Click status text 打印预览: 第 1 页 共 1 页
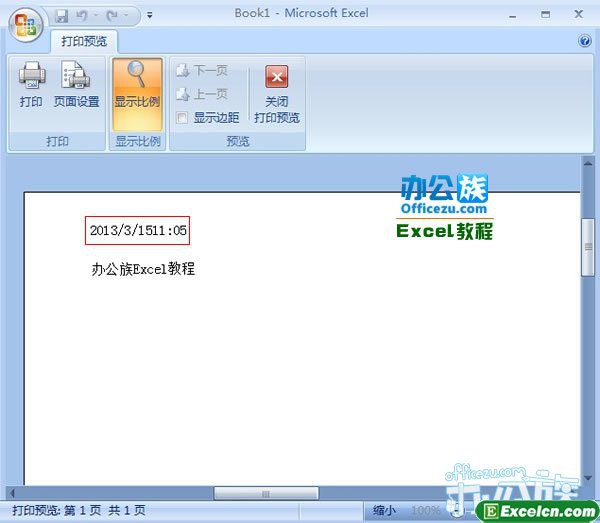This screenshot has height=523, width=600. [x=79, y=510]
